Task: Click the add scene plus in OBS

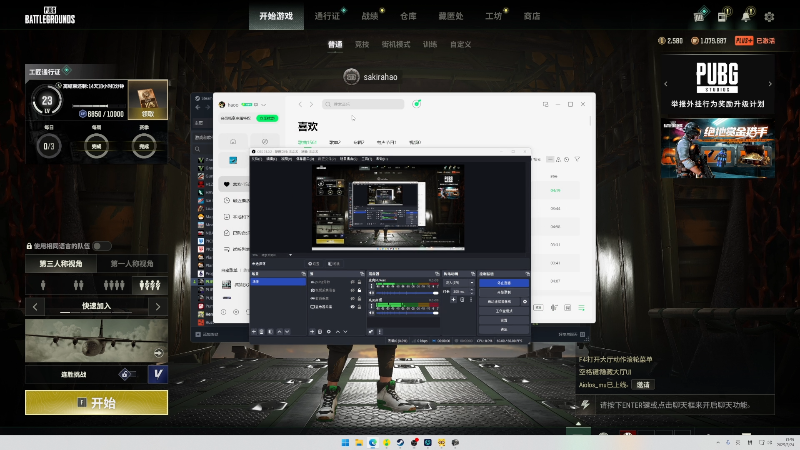Action: [254, 332]
